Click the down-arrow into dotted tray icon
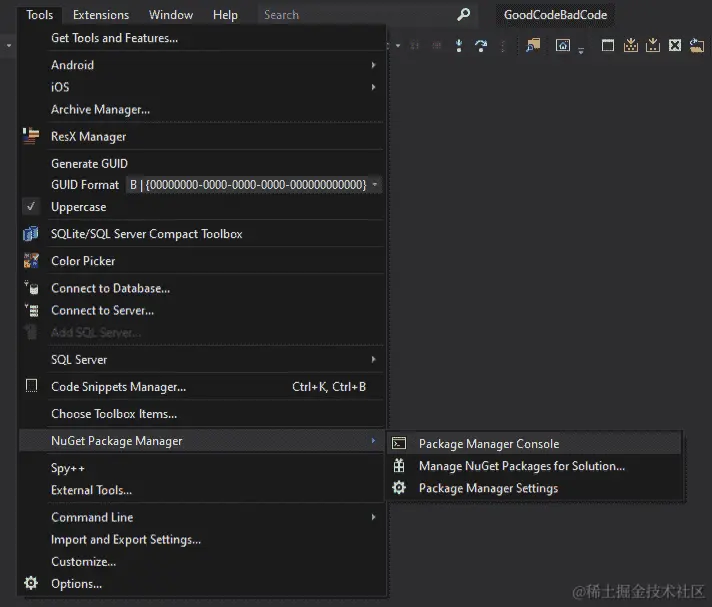712x607 pixels. click(631, 45)
